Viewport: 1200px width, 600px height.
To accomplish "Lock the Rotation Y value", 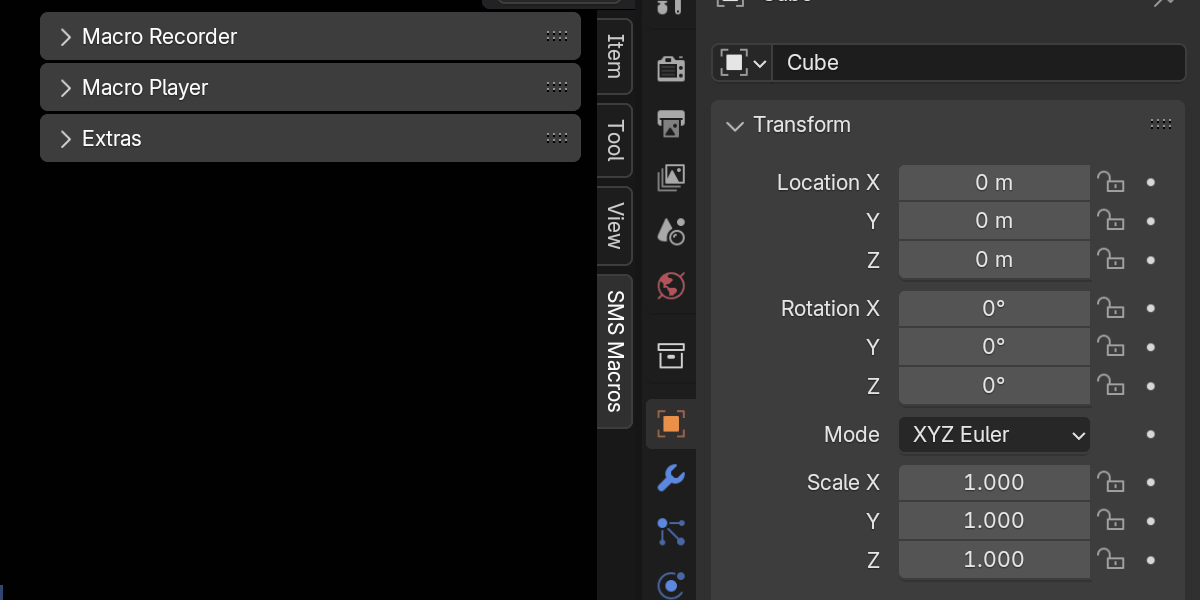I will pyautogui.click(x=1110, y=347).
